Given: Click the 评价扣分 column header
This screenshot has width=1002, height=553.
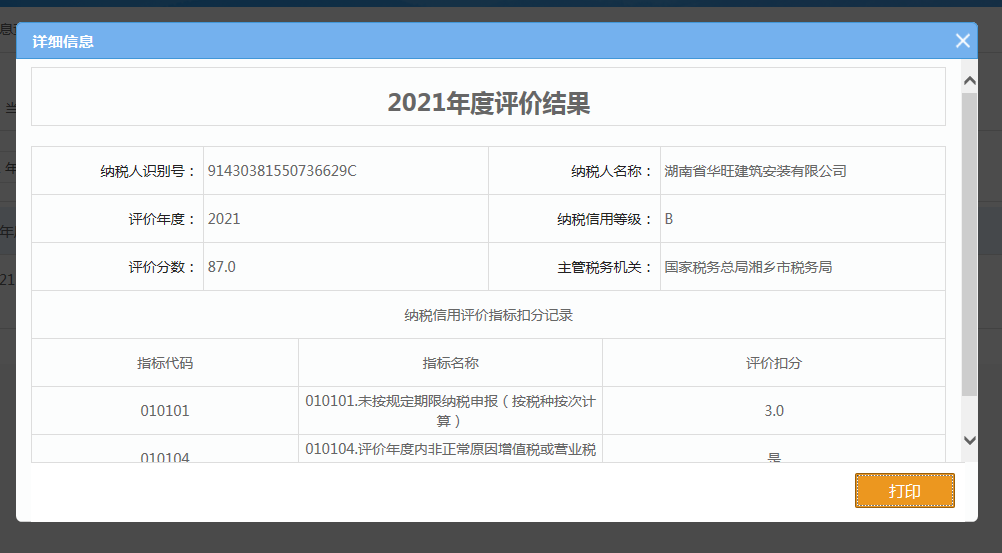Looking at the screenshot, I should pos(774,363).
